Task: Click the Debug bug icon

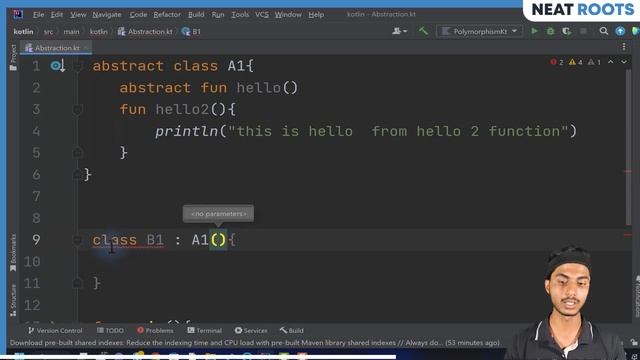Action: 550,31
